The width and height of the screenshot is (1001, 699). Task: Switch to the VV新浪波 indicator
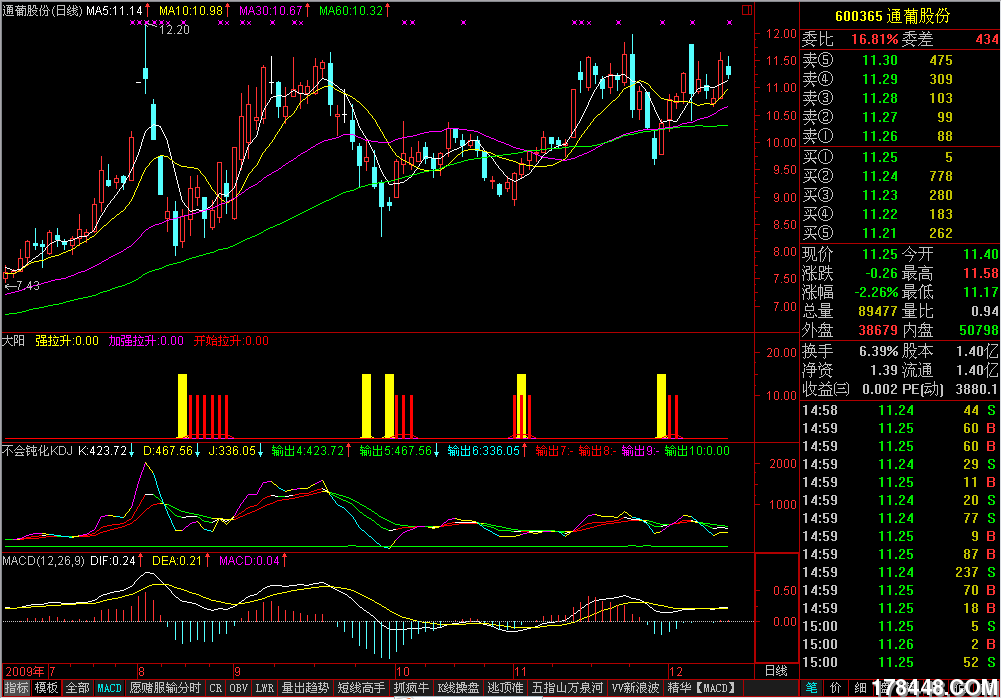click(635, 688)
